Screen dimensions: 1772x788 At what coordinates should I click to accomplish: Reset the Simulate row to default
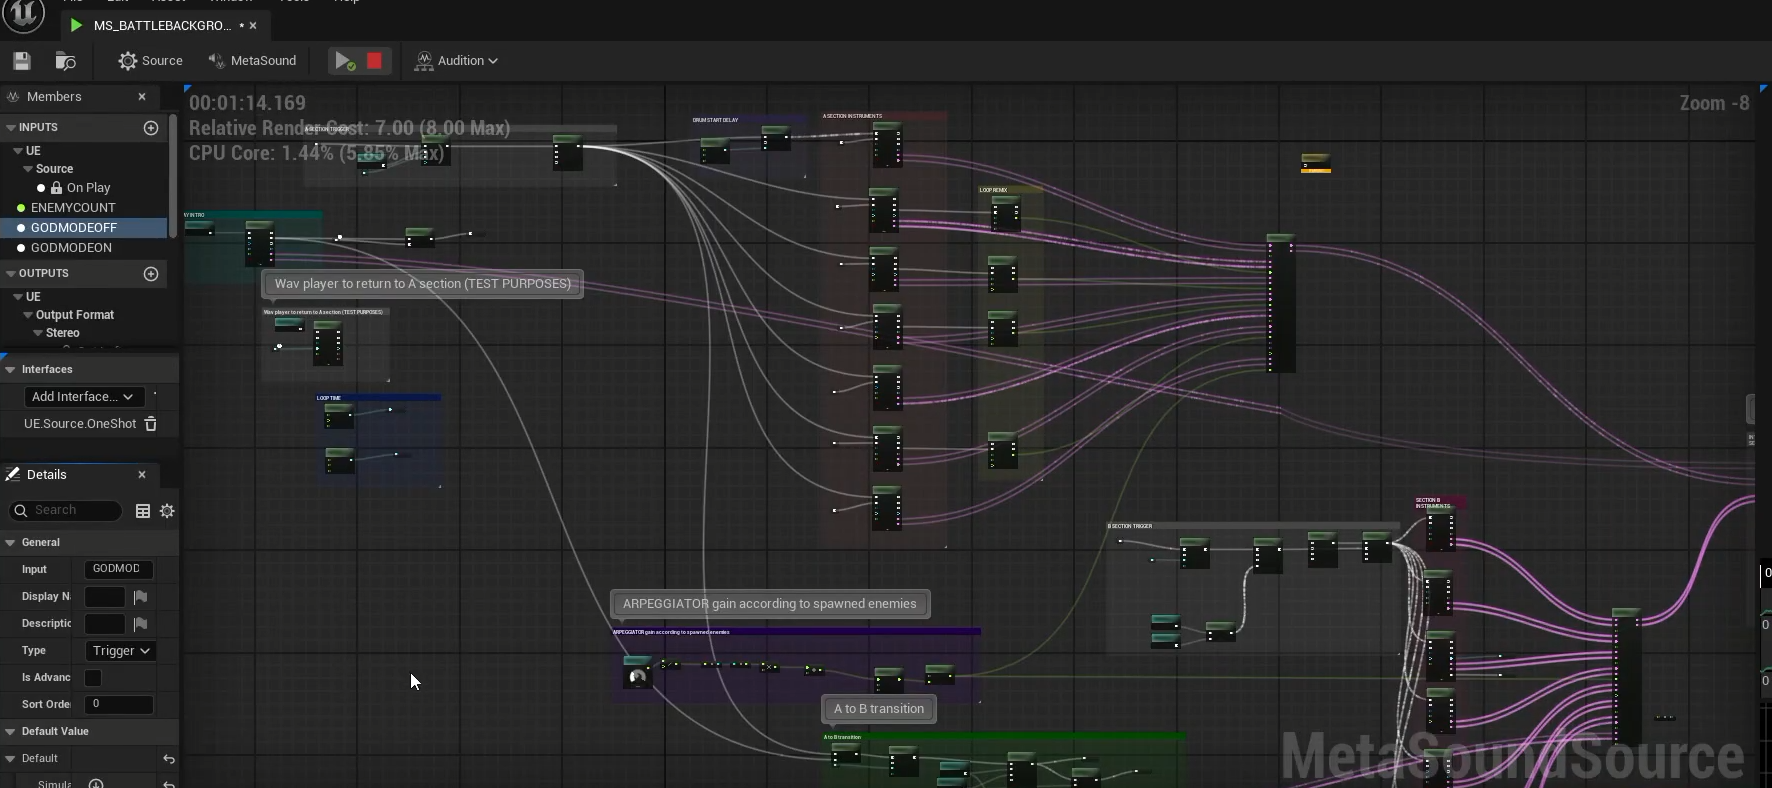tap(169, 784)
